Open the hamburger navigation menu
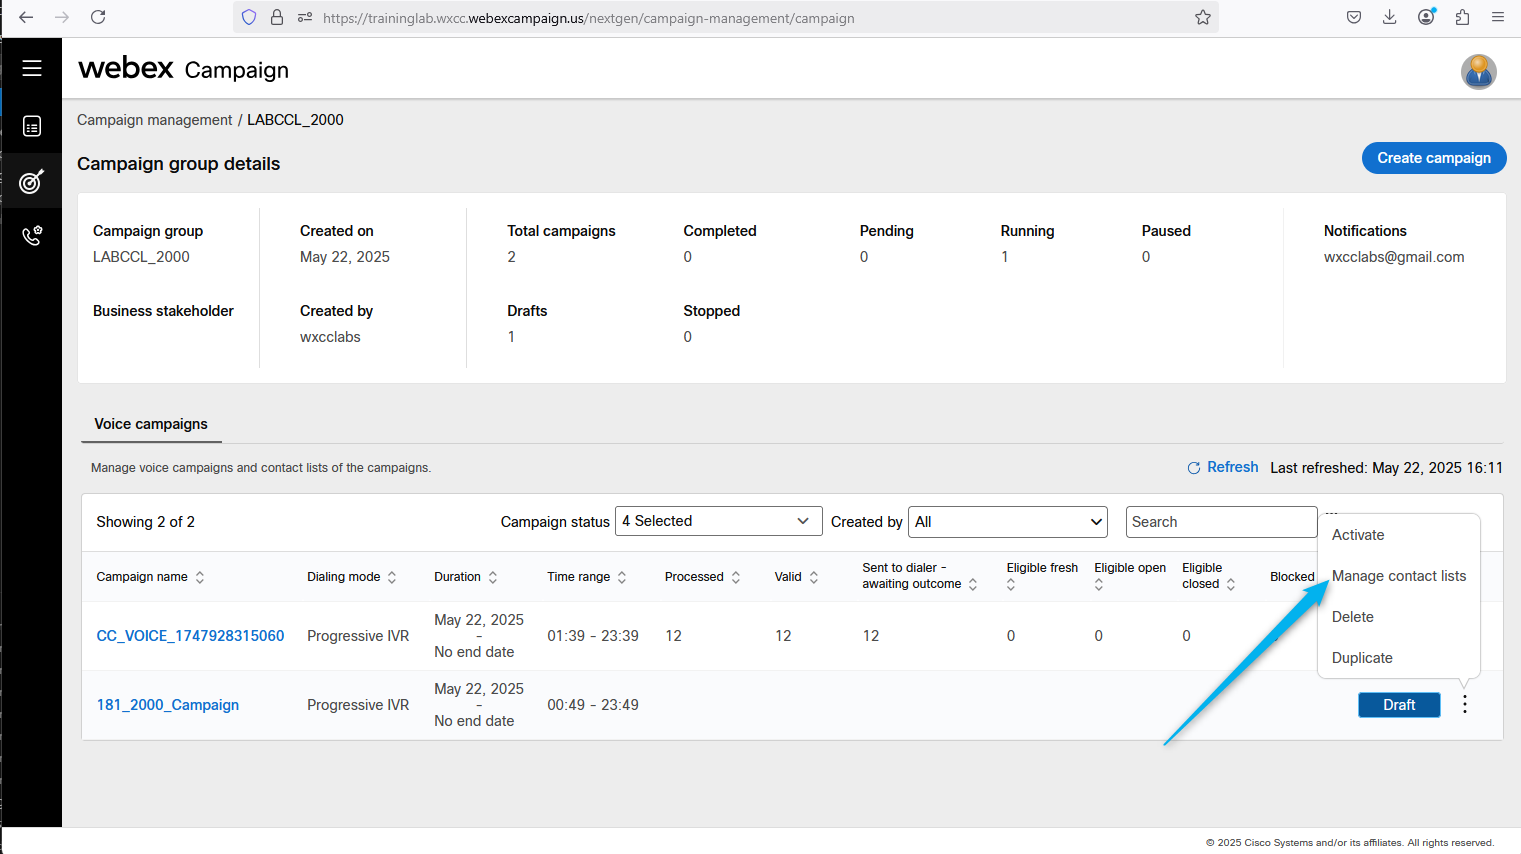The width and height of the screenshot is (1521, 854). pos(32,68)
